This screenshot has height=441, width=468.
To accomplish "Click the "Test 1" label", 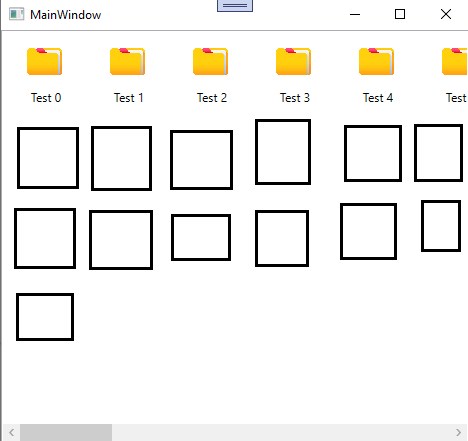I will (x=129, y=98).
